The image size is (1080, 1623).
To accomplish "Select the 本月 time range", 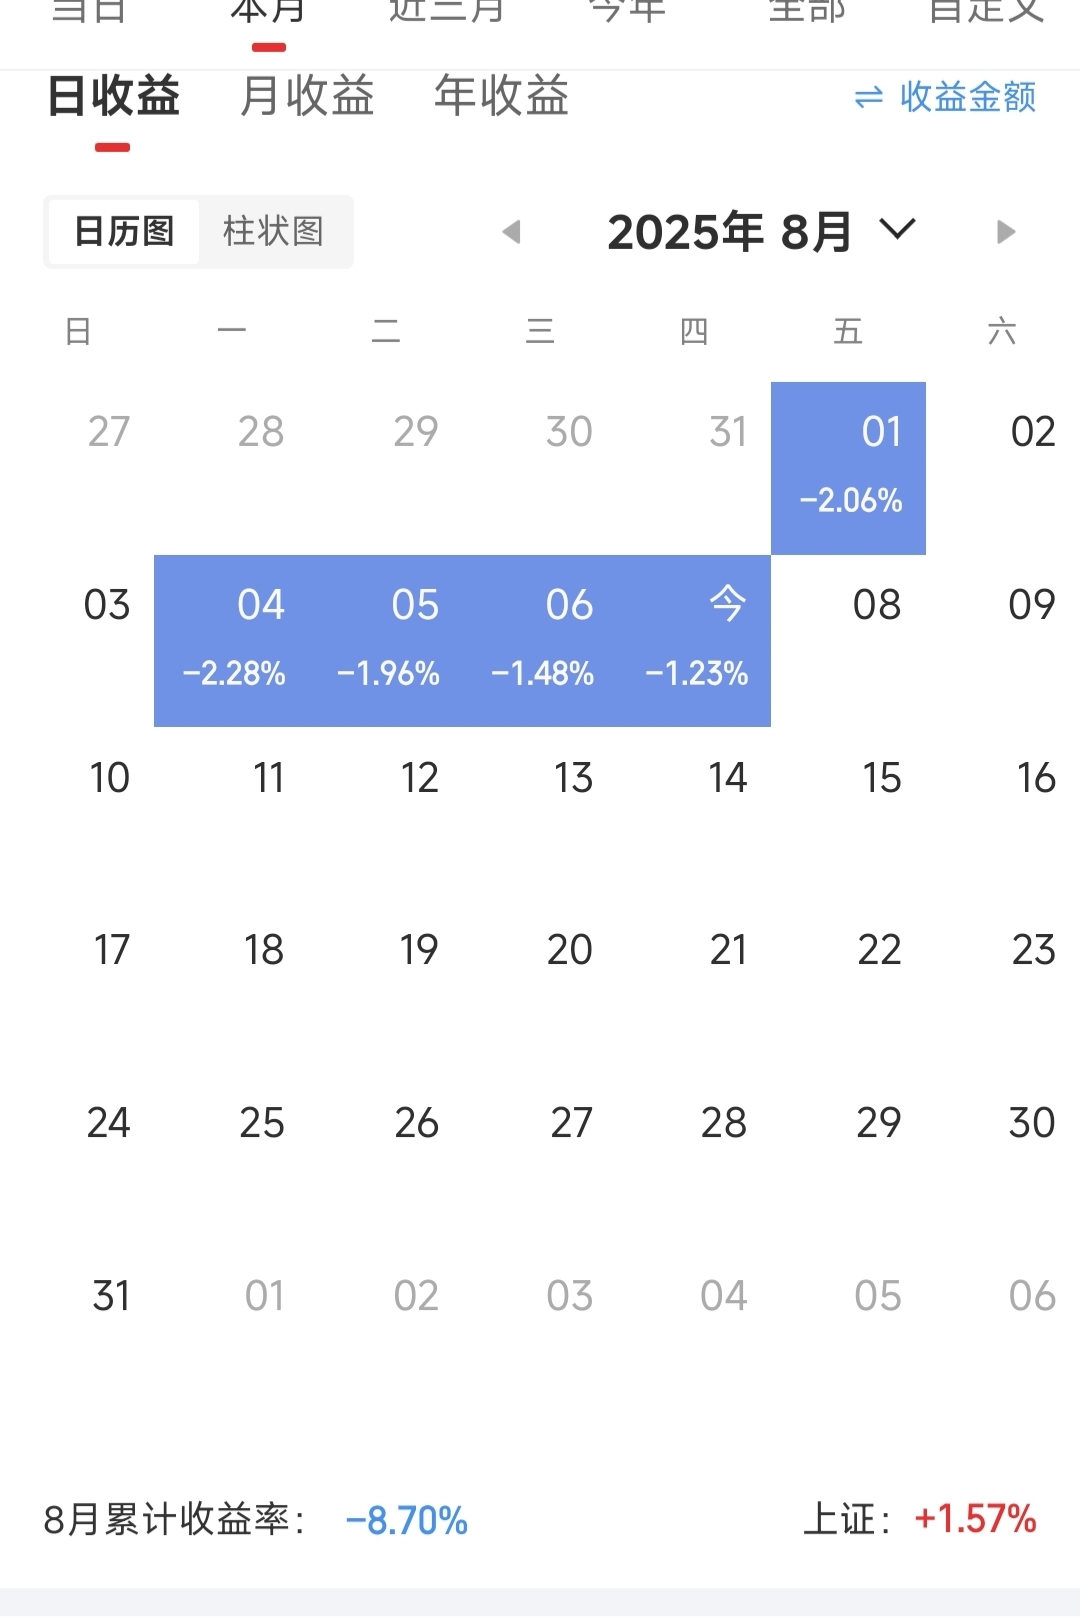I will [268, 12].
